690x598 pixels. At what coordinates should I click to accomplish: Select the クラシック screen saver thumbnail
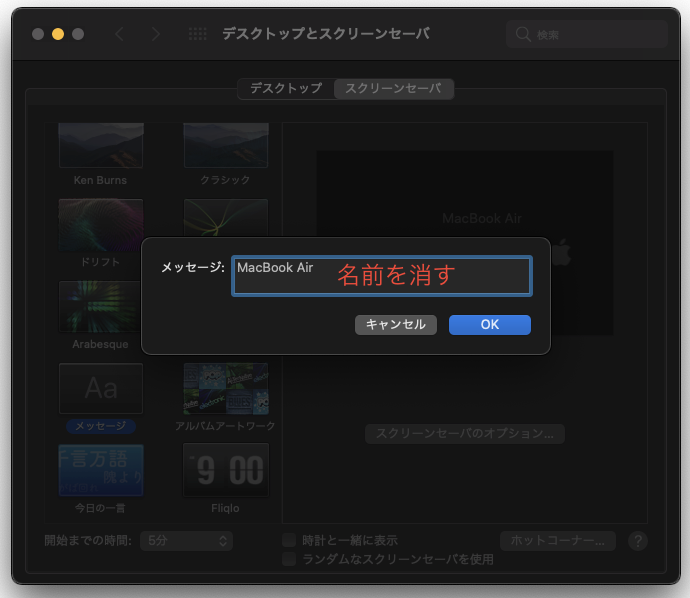(226, 146)
